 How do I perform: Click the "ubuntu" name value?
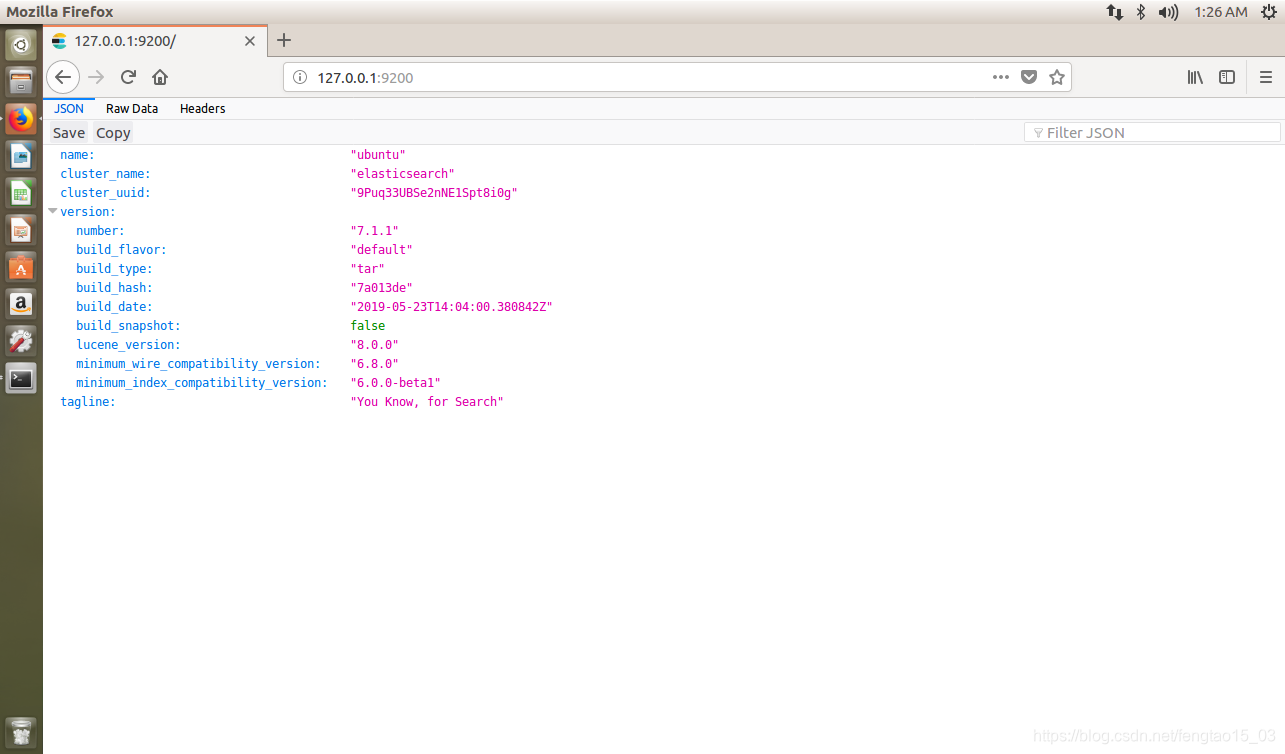pos(378,155)
